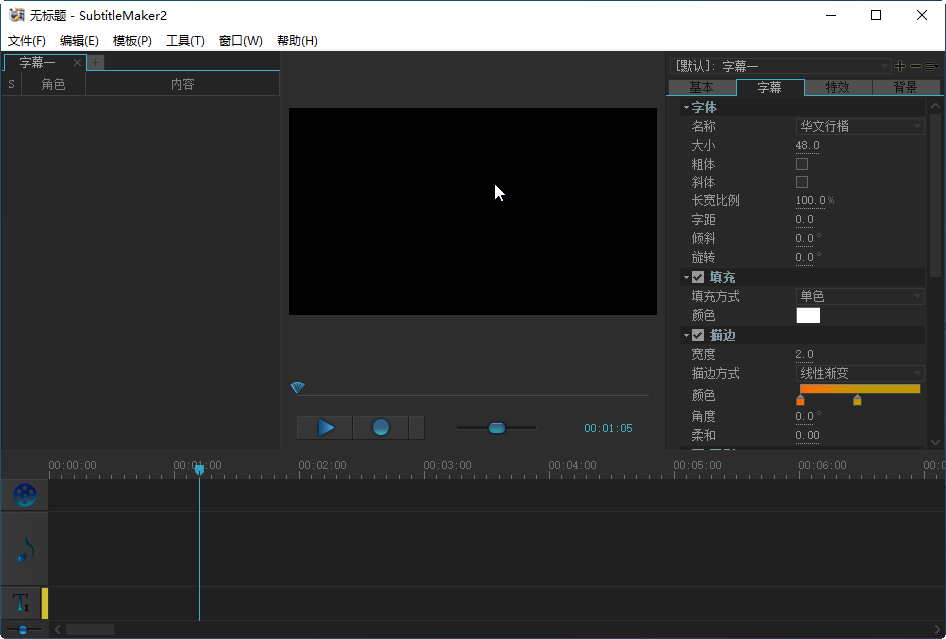Click the properties panel scroll down arrow

tap(935, 442)
